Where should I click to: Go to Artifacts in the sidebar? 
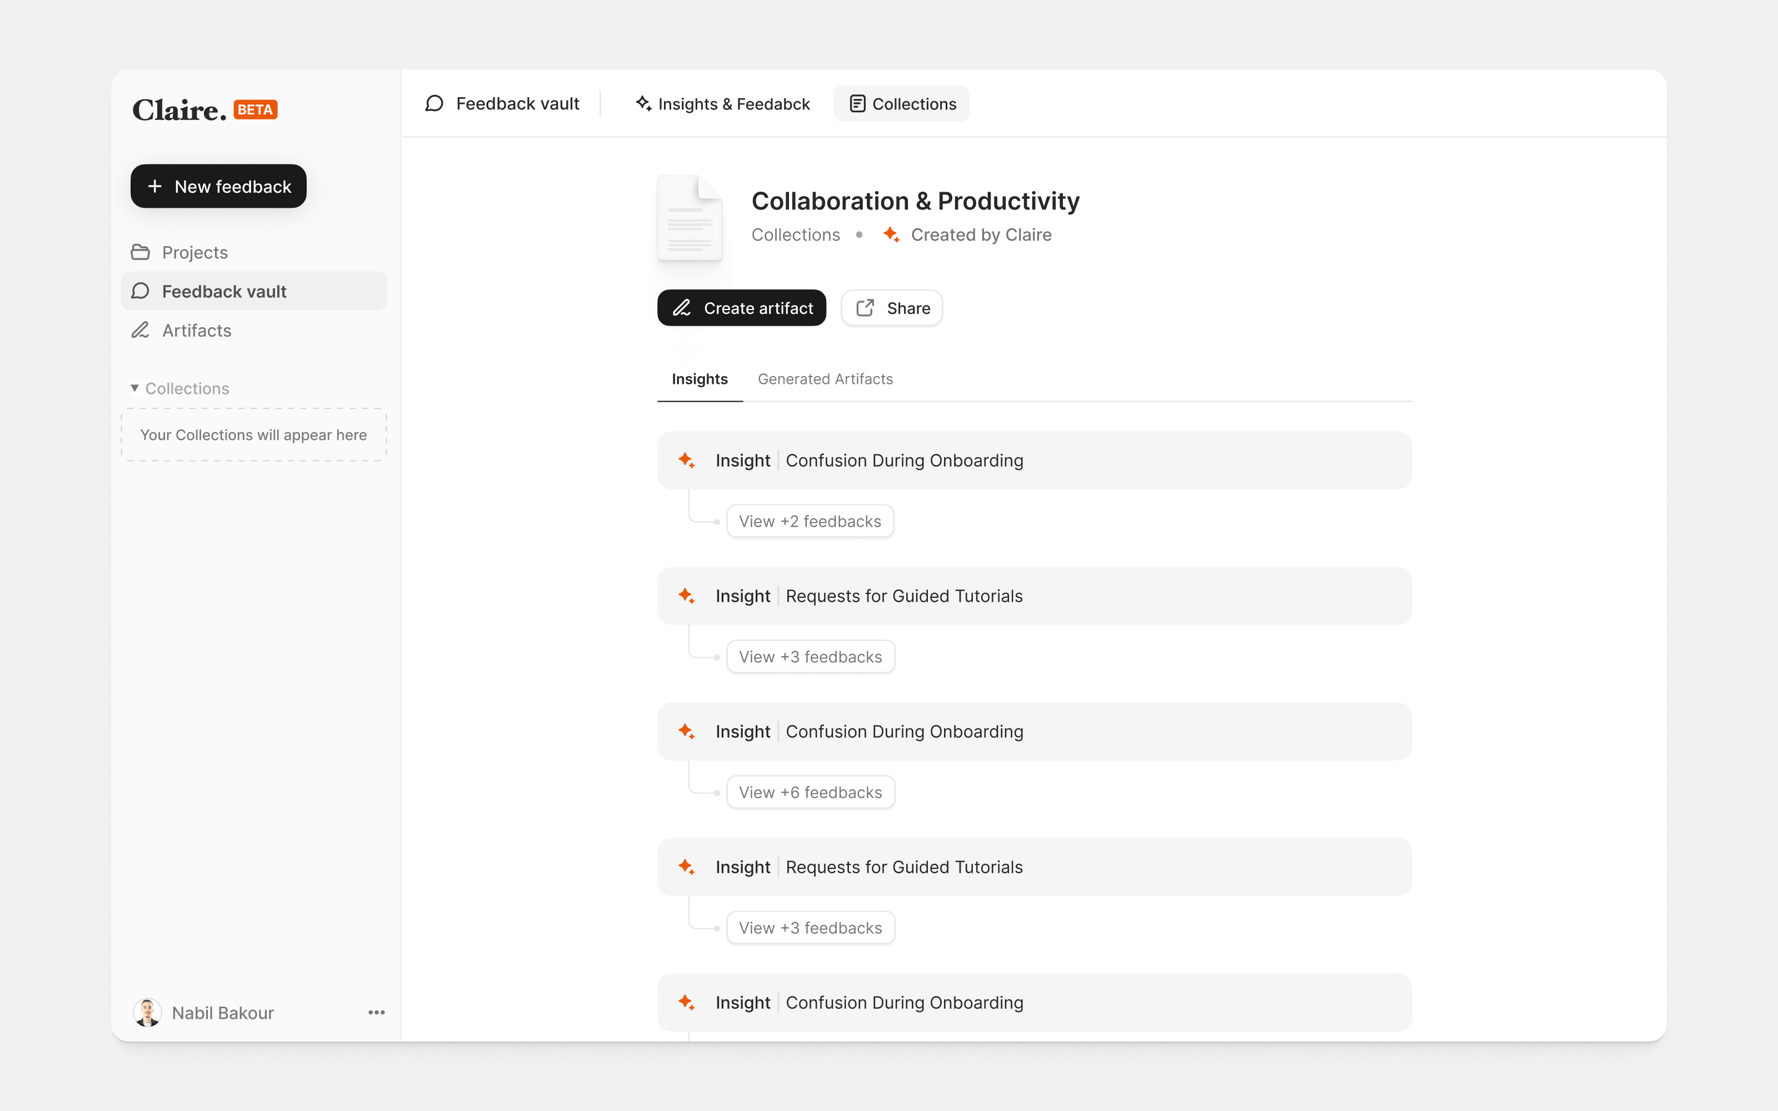click(254, 330)
